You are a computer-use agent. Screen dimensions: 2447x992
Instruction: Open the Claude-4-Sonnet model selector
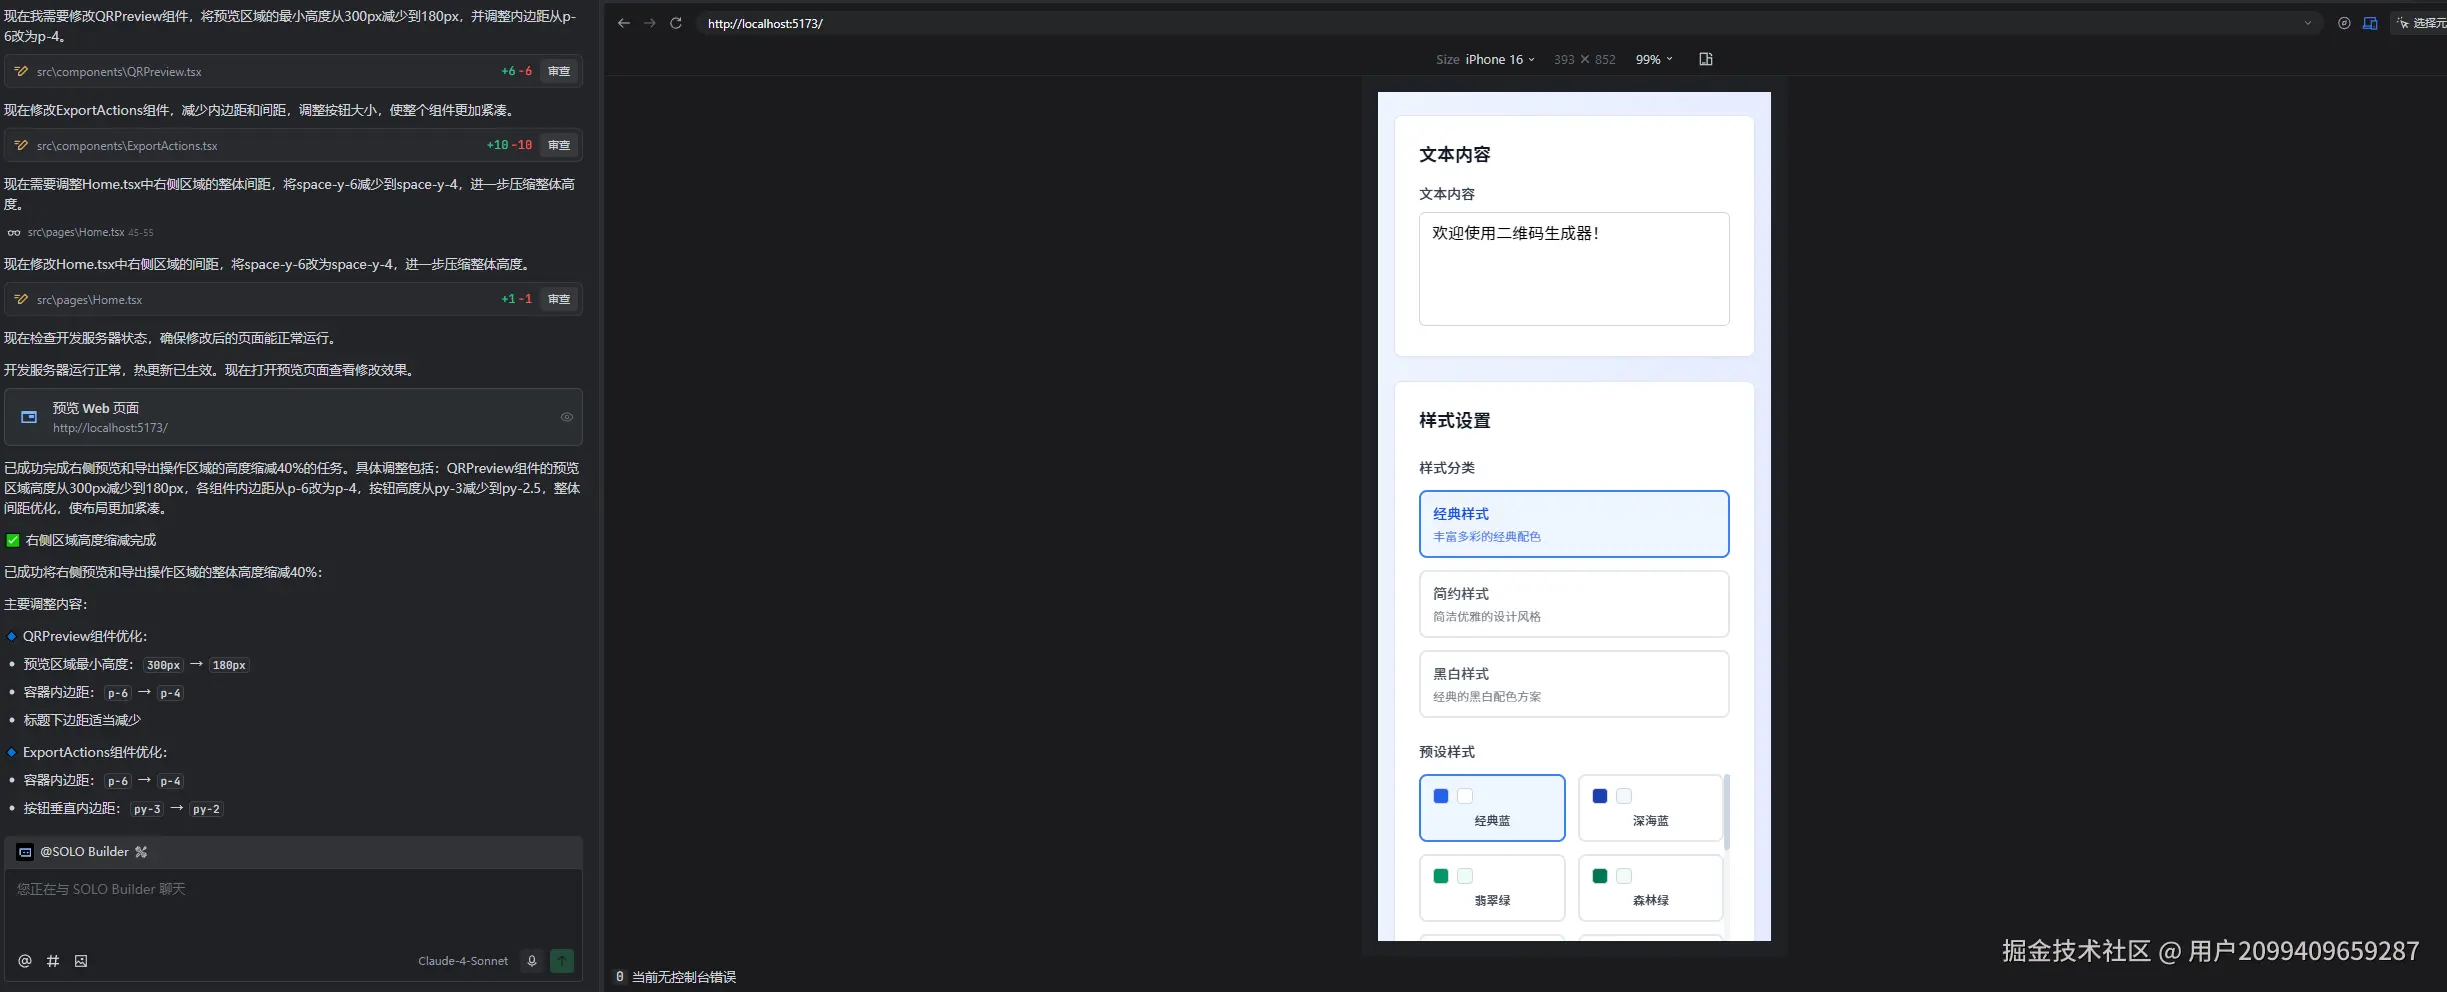[x=463, y=961]
